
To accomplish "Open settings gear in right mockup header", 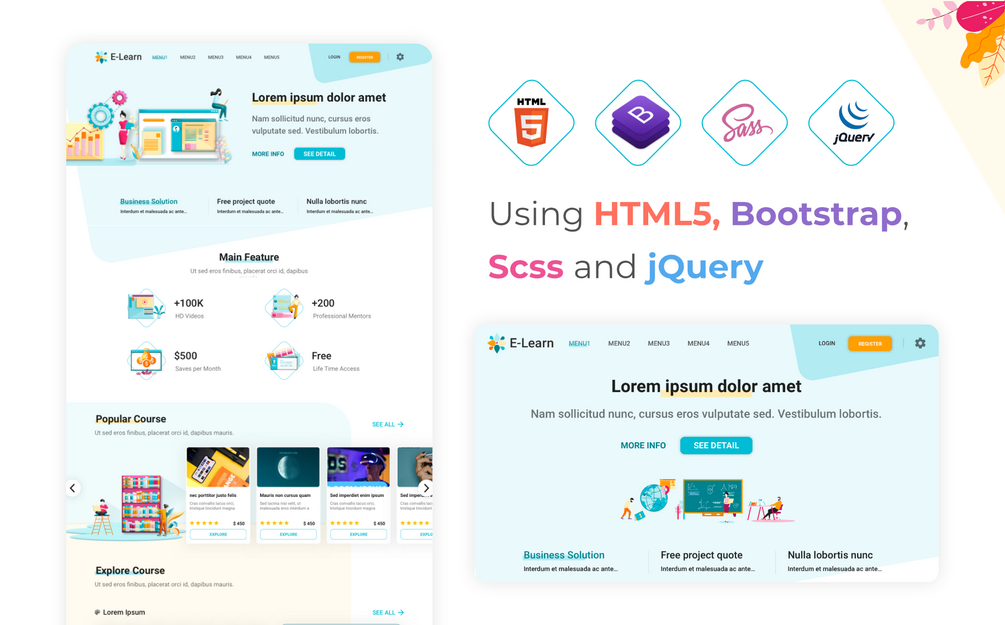I will [920, 343].
